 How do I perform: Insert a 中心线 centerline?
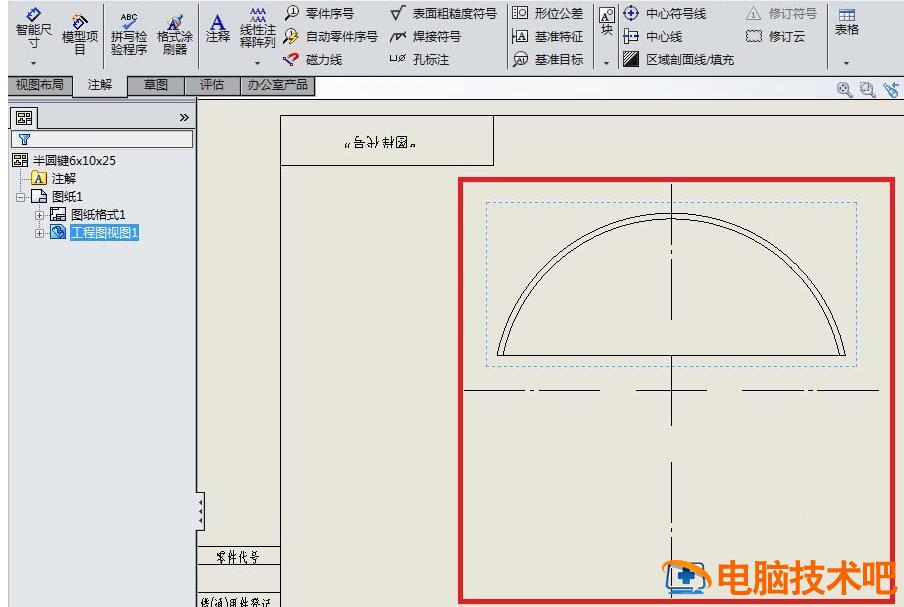click(653, 36)
